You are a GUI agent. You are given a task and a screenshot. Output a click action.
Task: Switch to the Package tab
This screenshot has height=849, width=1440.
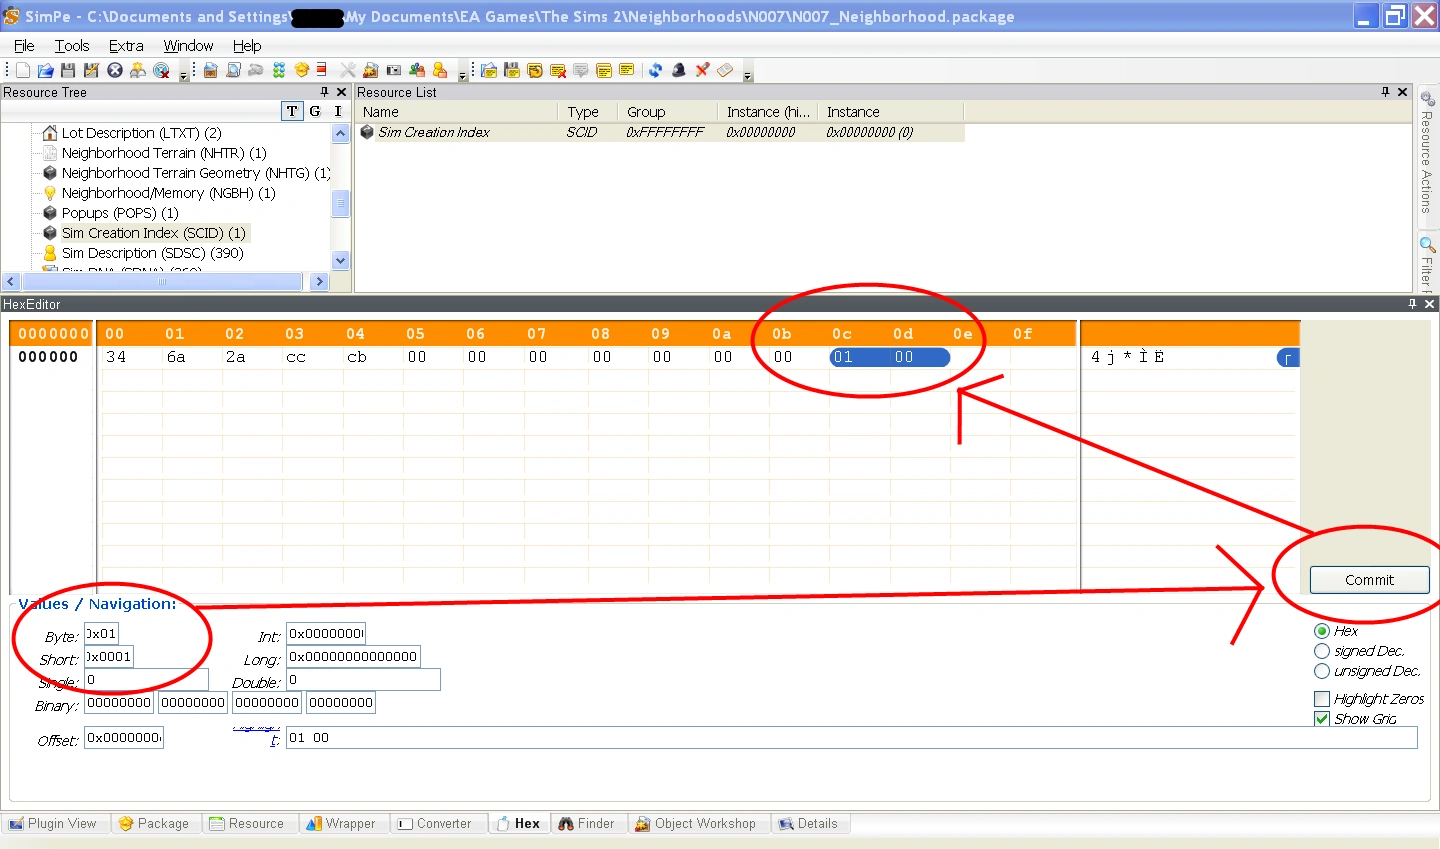tap(154, 824)
